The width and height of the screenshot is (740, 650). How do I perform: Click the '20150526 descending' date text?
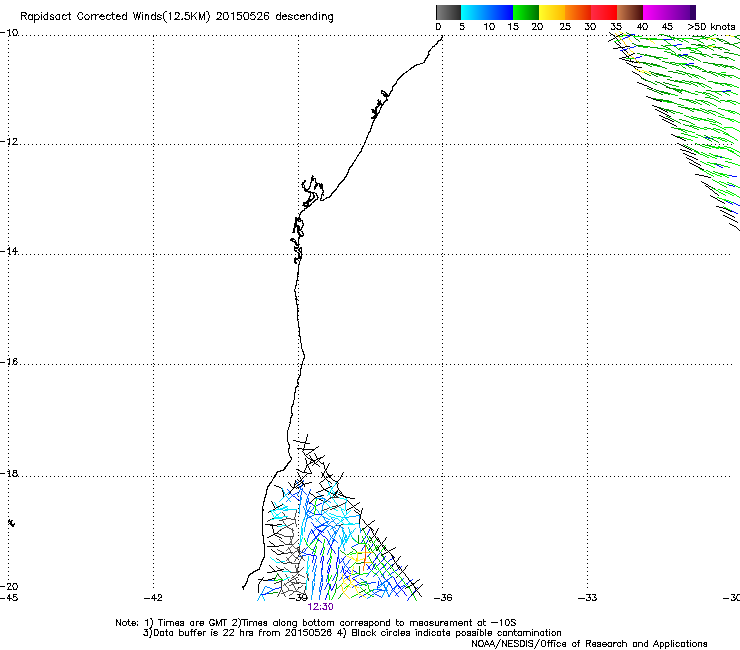(274, 17)
